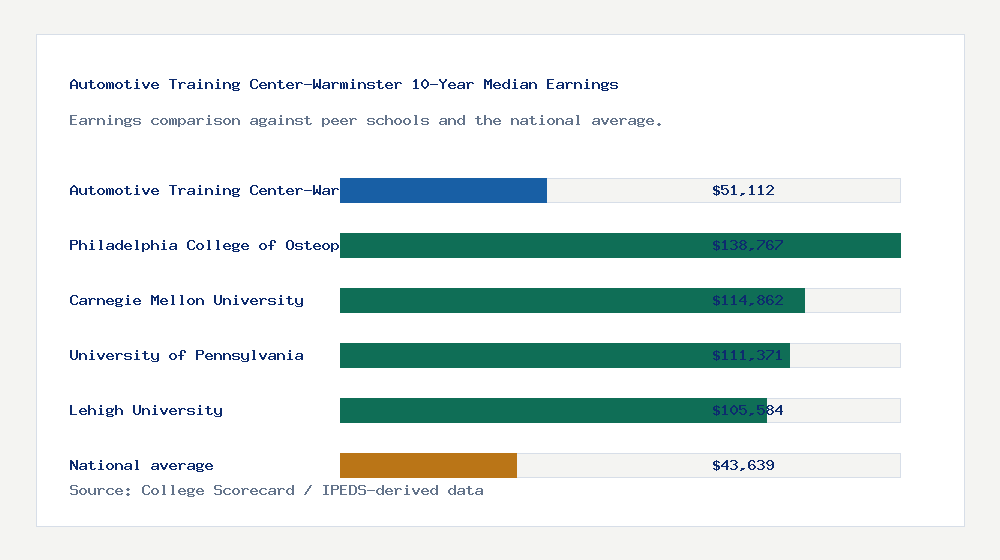Click the $105,584 value
The width and height of the screenshot is (1000, 560).
pos(747,410)
